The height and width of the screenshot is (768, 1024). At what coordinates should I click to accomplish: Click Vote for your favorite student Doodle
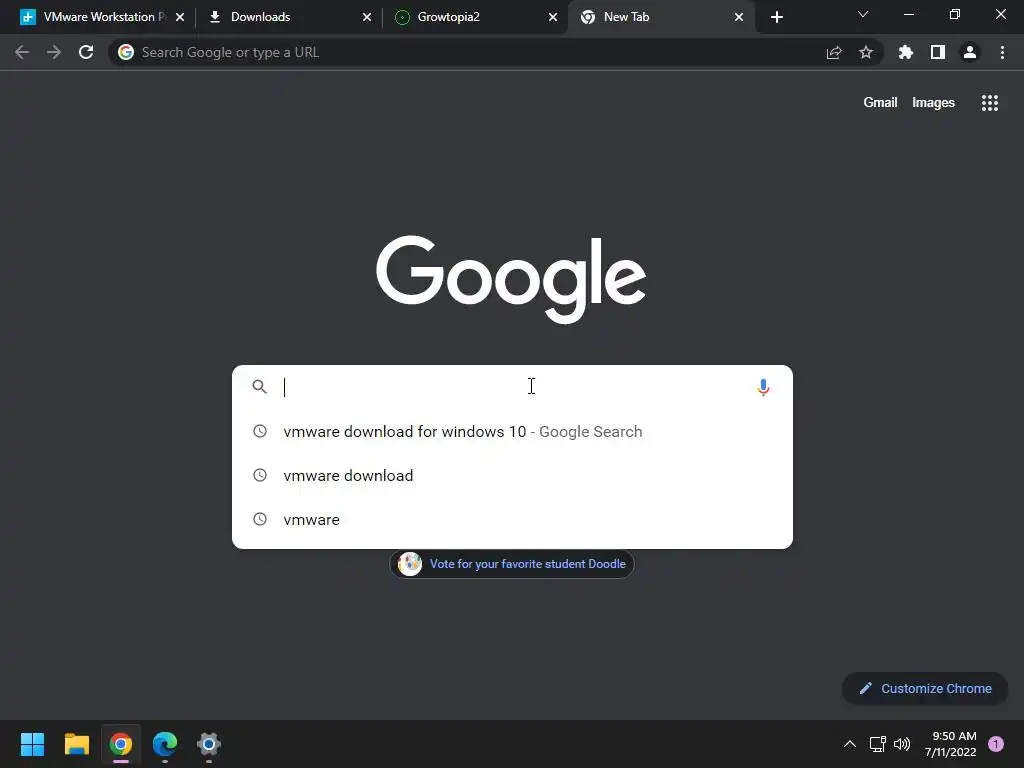512,564
